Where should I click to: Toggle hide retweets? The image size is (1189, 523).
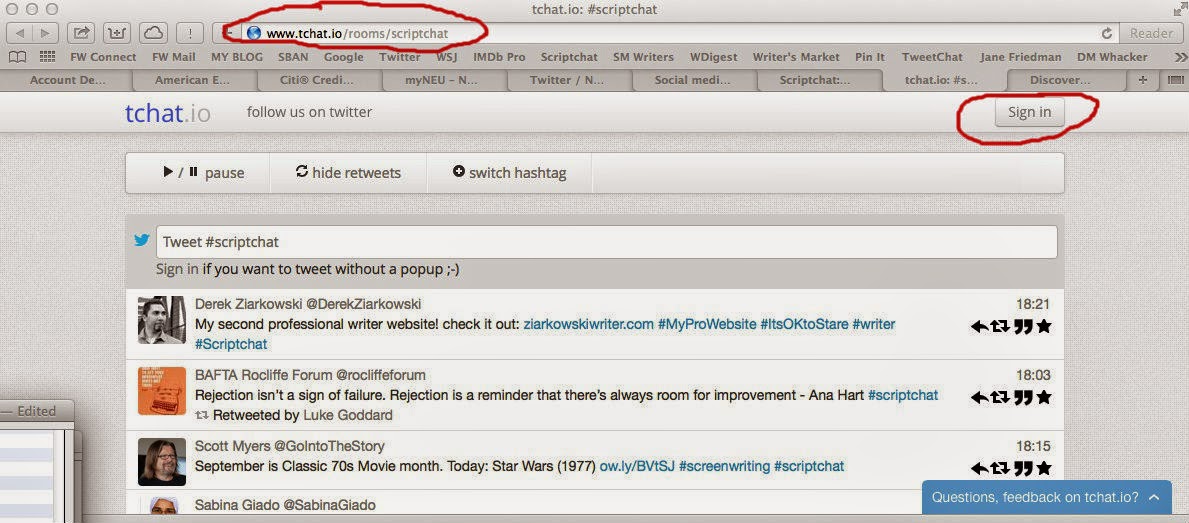[x=348, y=173]
